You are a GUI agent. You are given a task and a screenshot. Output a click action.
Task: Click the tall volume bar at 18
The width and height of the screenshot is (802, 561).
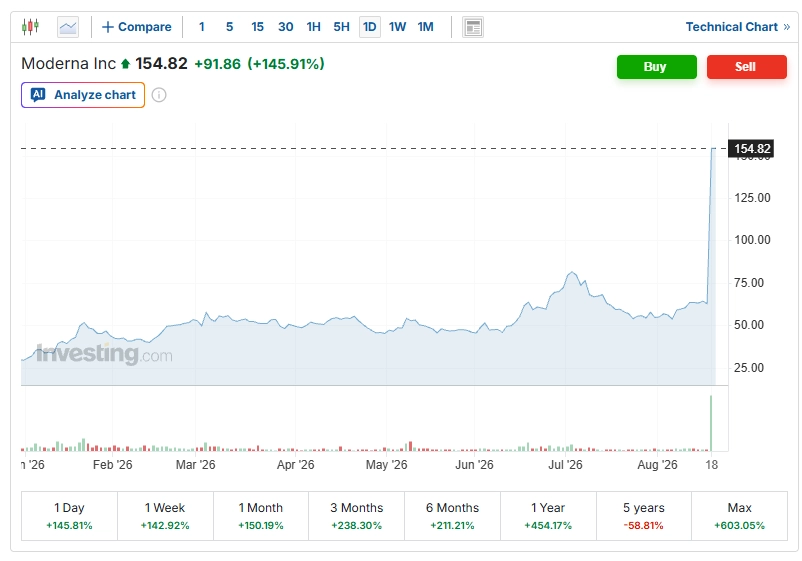[711, 423]
